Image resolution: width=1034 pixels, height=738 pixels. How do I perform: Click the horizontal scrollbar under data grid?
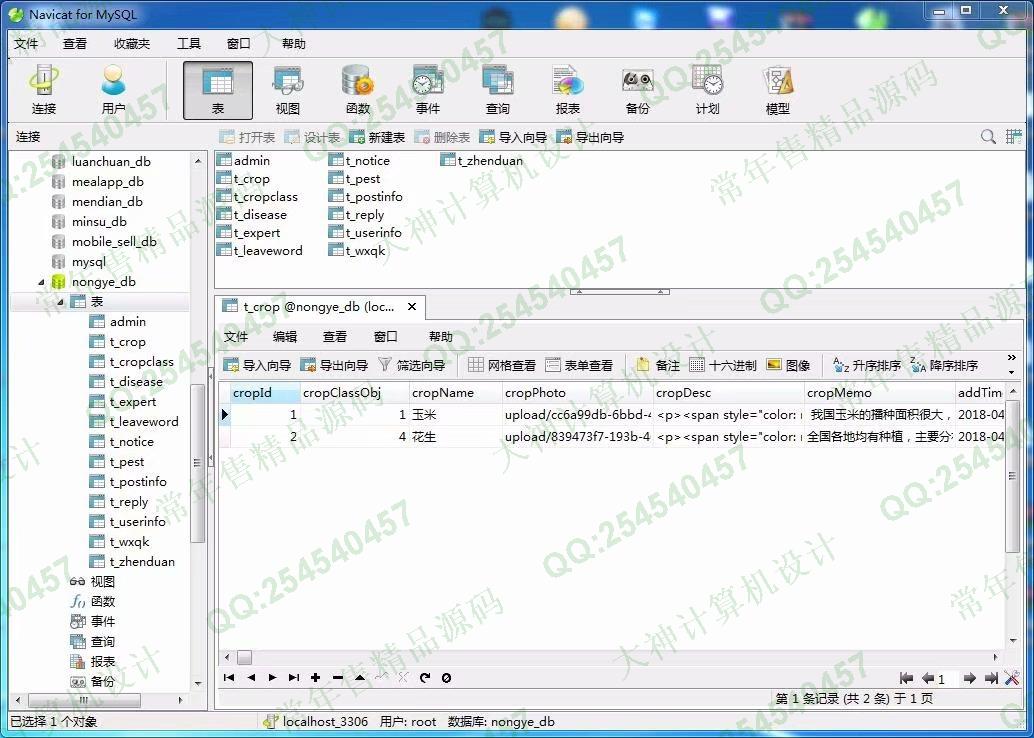600,657
